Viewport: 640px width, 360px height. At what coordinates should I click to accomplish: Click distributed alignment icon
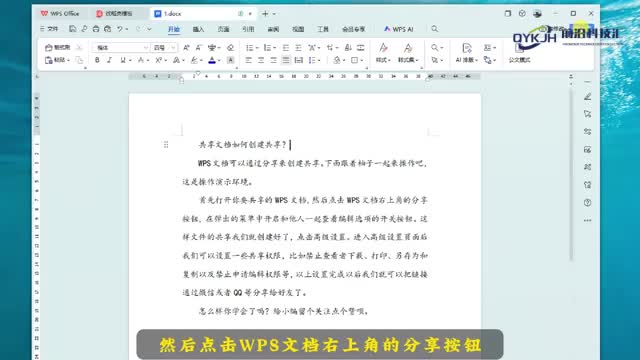click(299, 60)
